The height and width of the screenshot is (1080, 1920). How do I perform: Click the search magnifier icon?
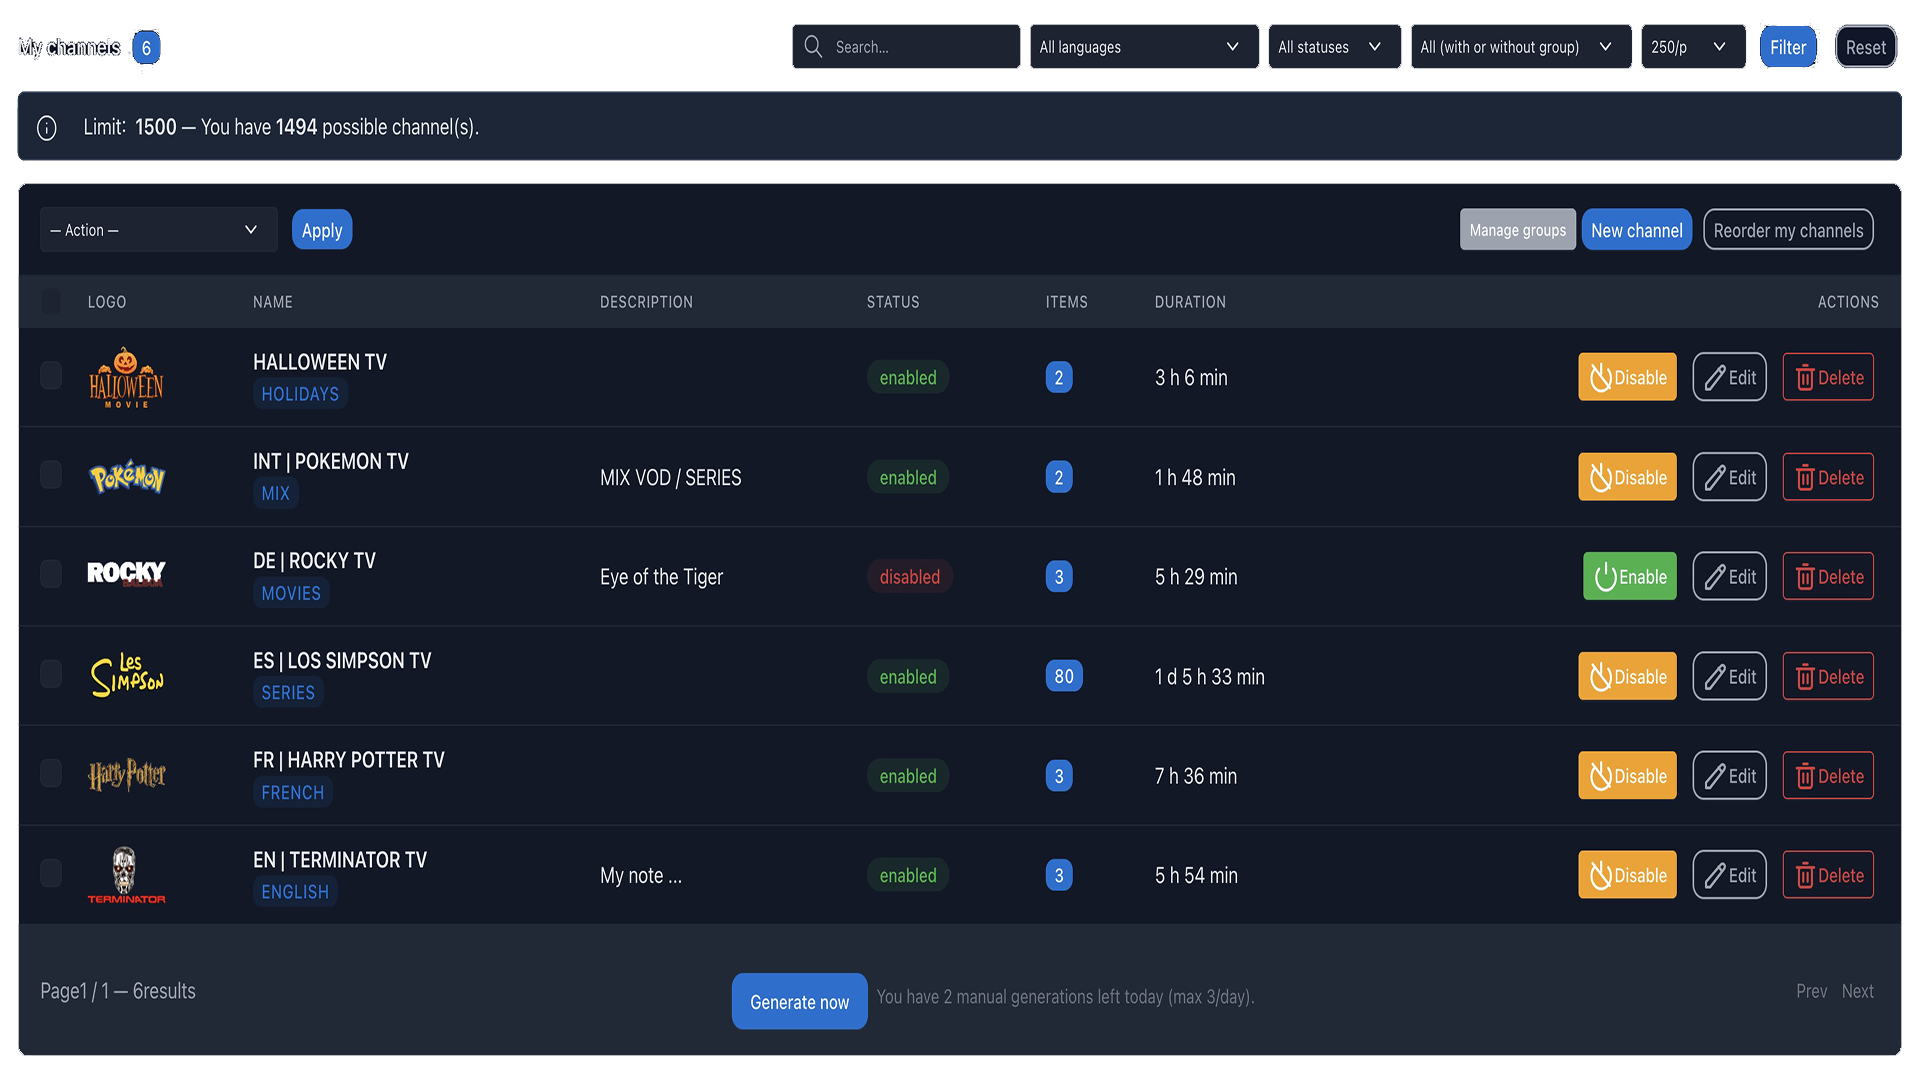(x=813, y=47)
